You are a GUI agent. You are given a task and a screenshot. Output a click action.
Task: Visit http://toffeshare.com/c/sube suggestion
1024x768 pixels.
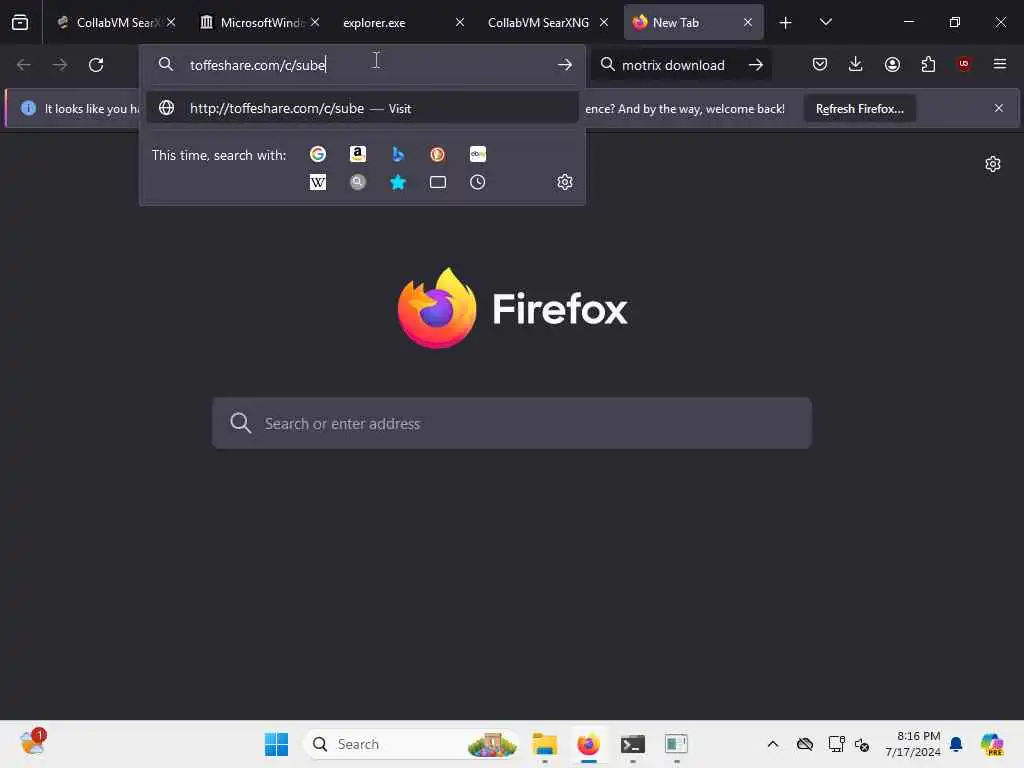(x=362, y=108)
